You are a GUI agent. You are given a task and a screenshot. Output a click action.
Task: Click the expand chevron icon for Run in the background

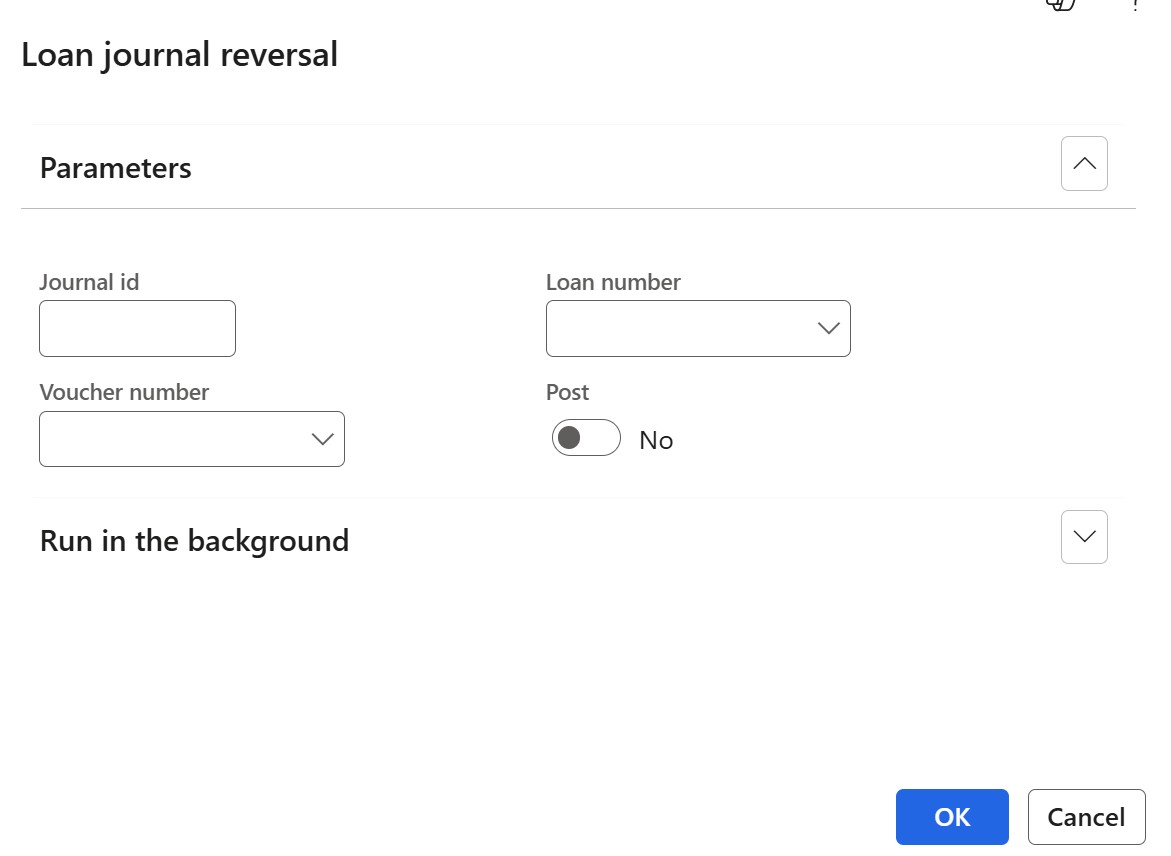(x=1084, y=537)
